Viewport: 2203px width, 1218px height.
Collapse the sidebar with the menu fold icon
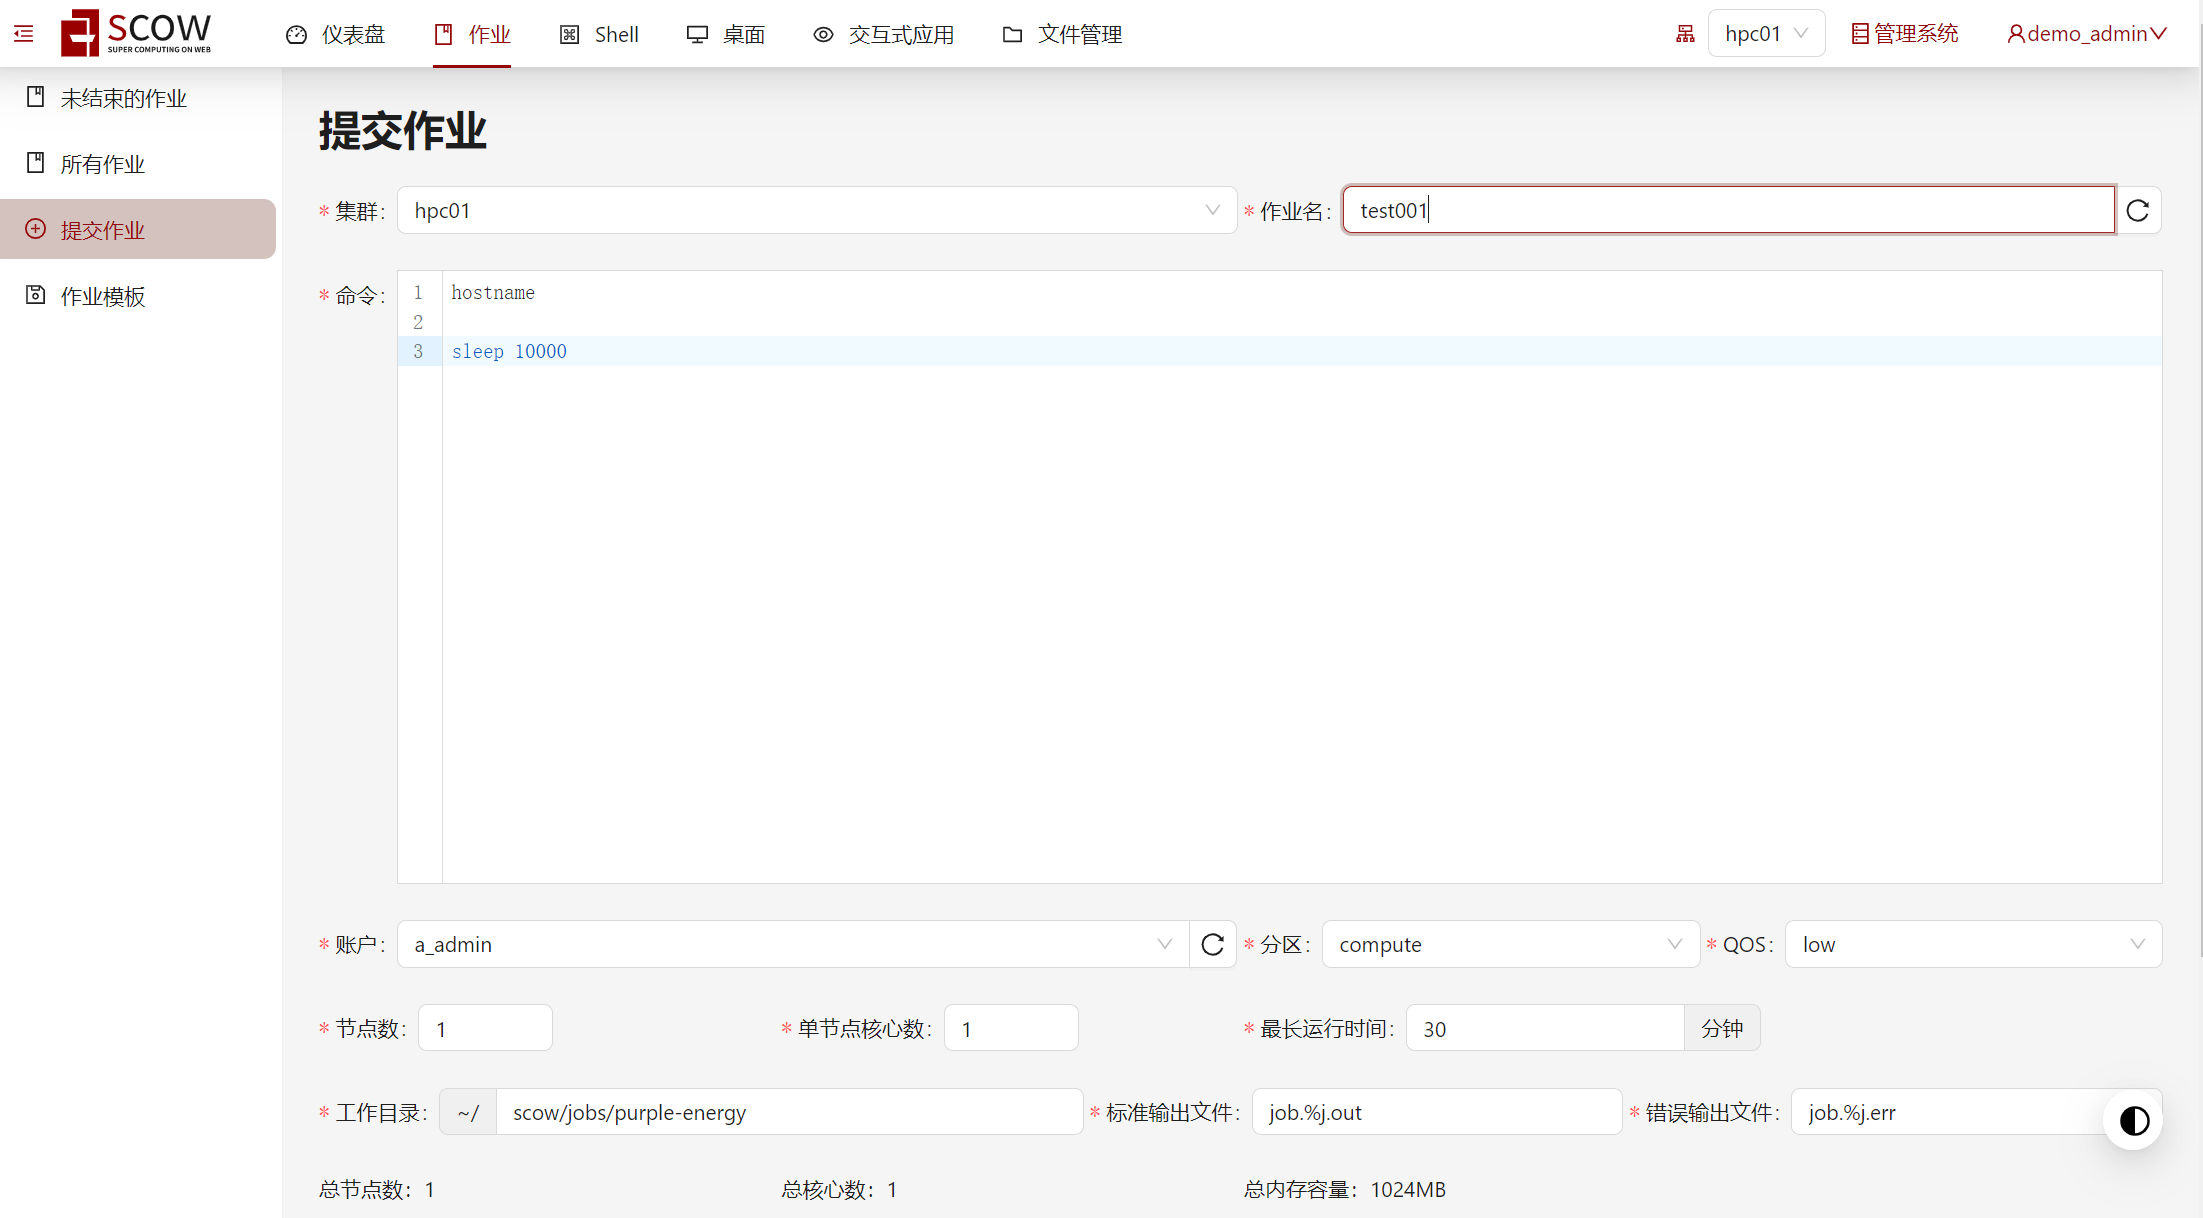click(x=24, y=34)
